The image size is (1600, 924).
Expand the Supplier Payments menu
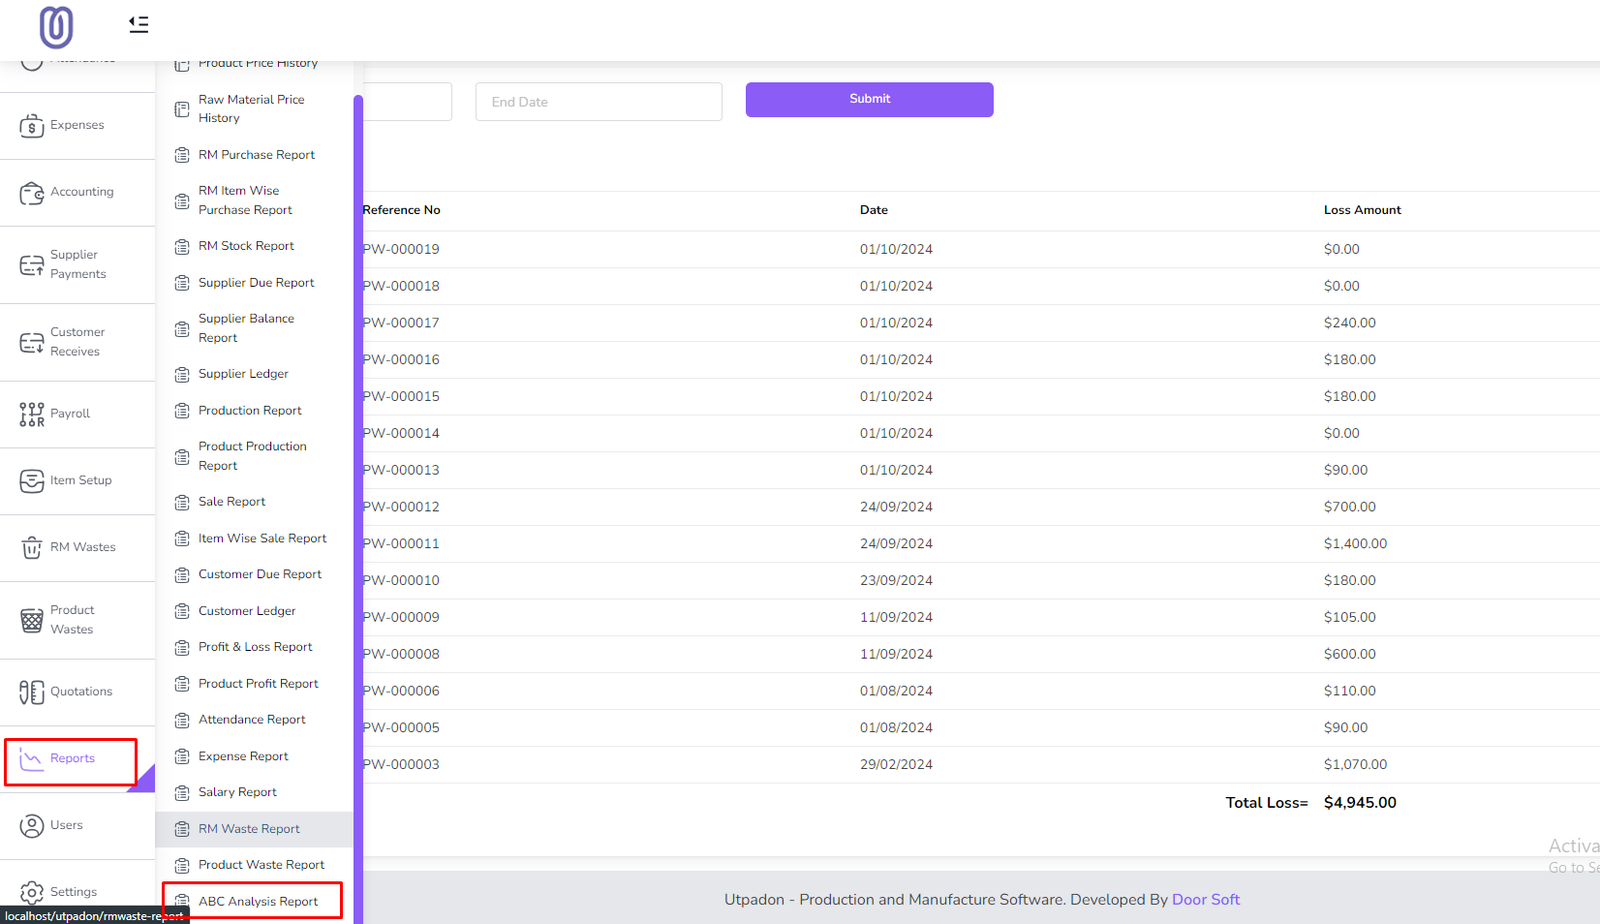click(x=77, y=265)
